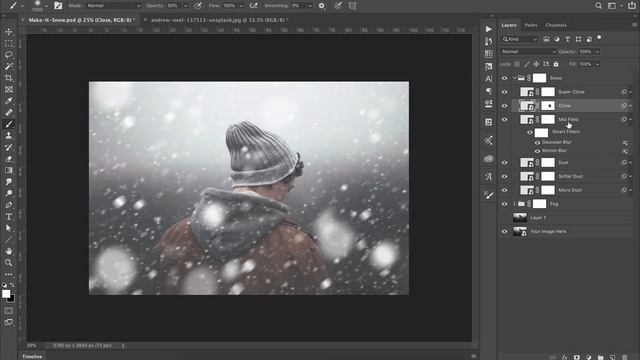Viewport: 640px width, 360px height.
Task: Select the Zoom tool
Action: (x=9, y=262)
